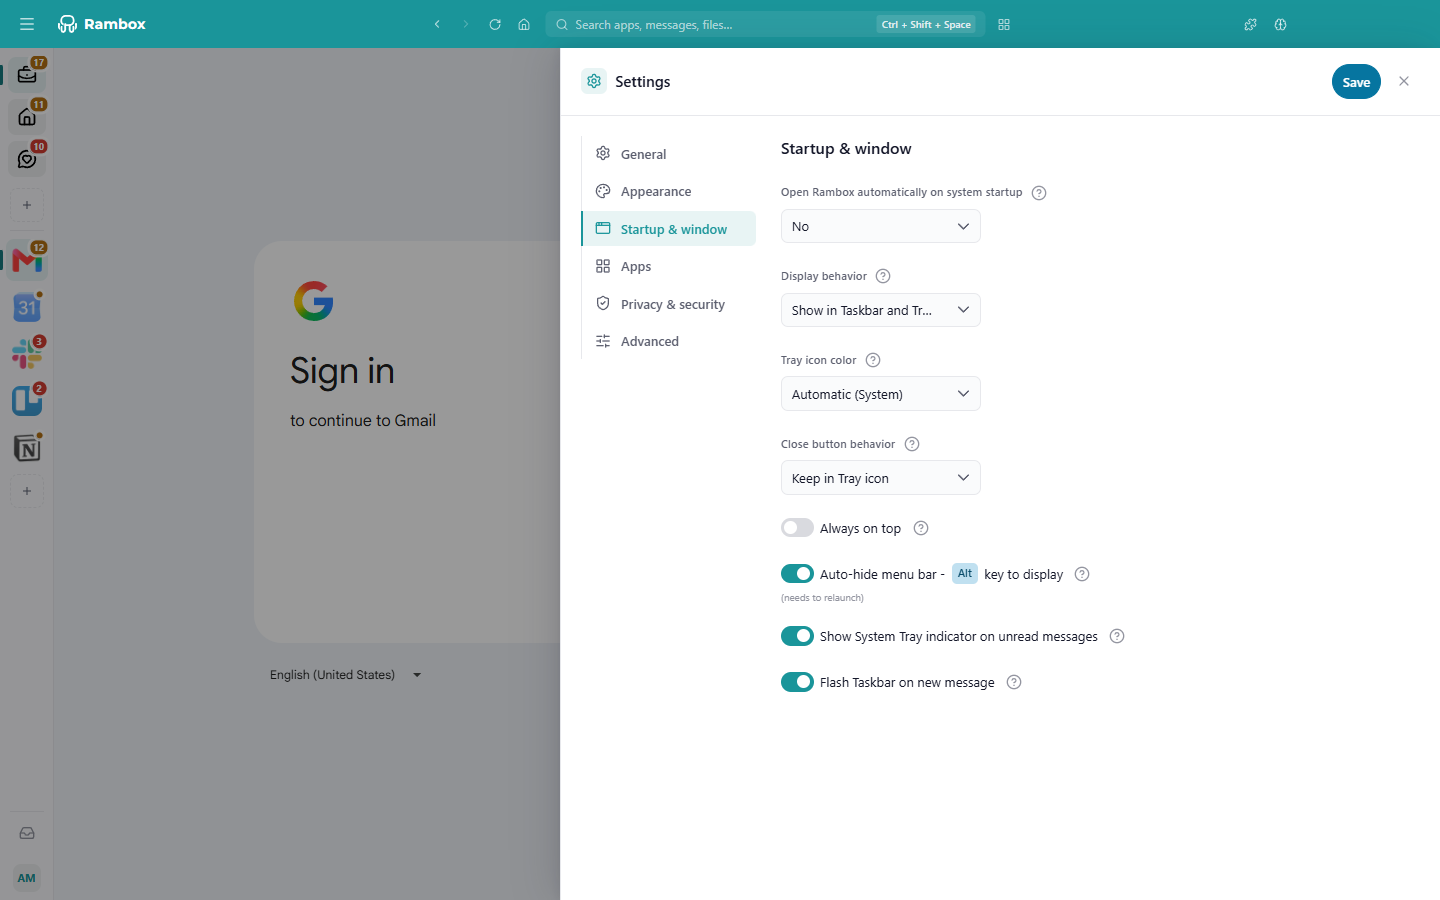This screenshot has height=900, width=1440.
Task: Go forward with the right arrow
Action: click(466, 24)
